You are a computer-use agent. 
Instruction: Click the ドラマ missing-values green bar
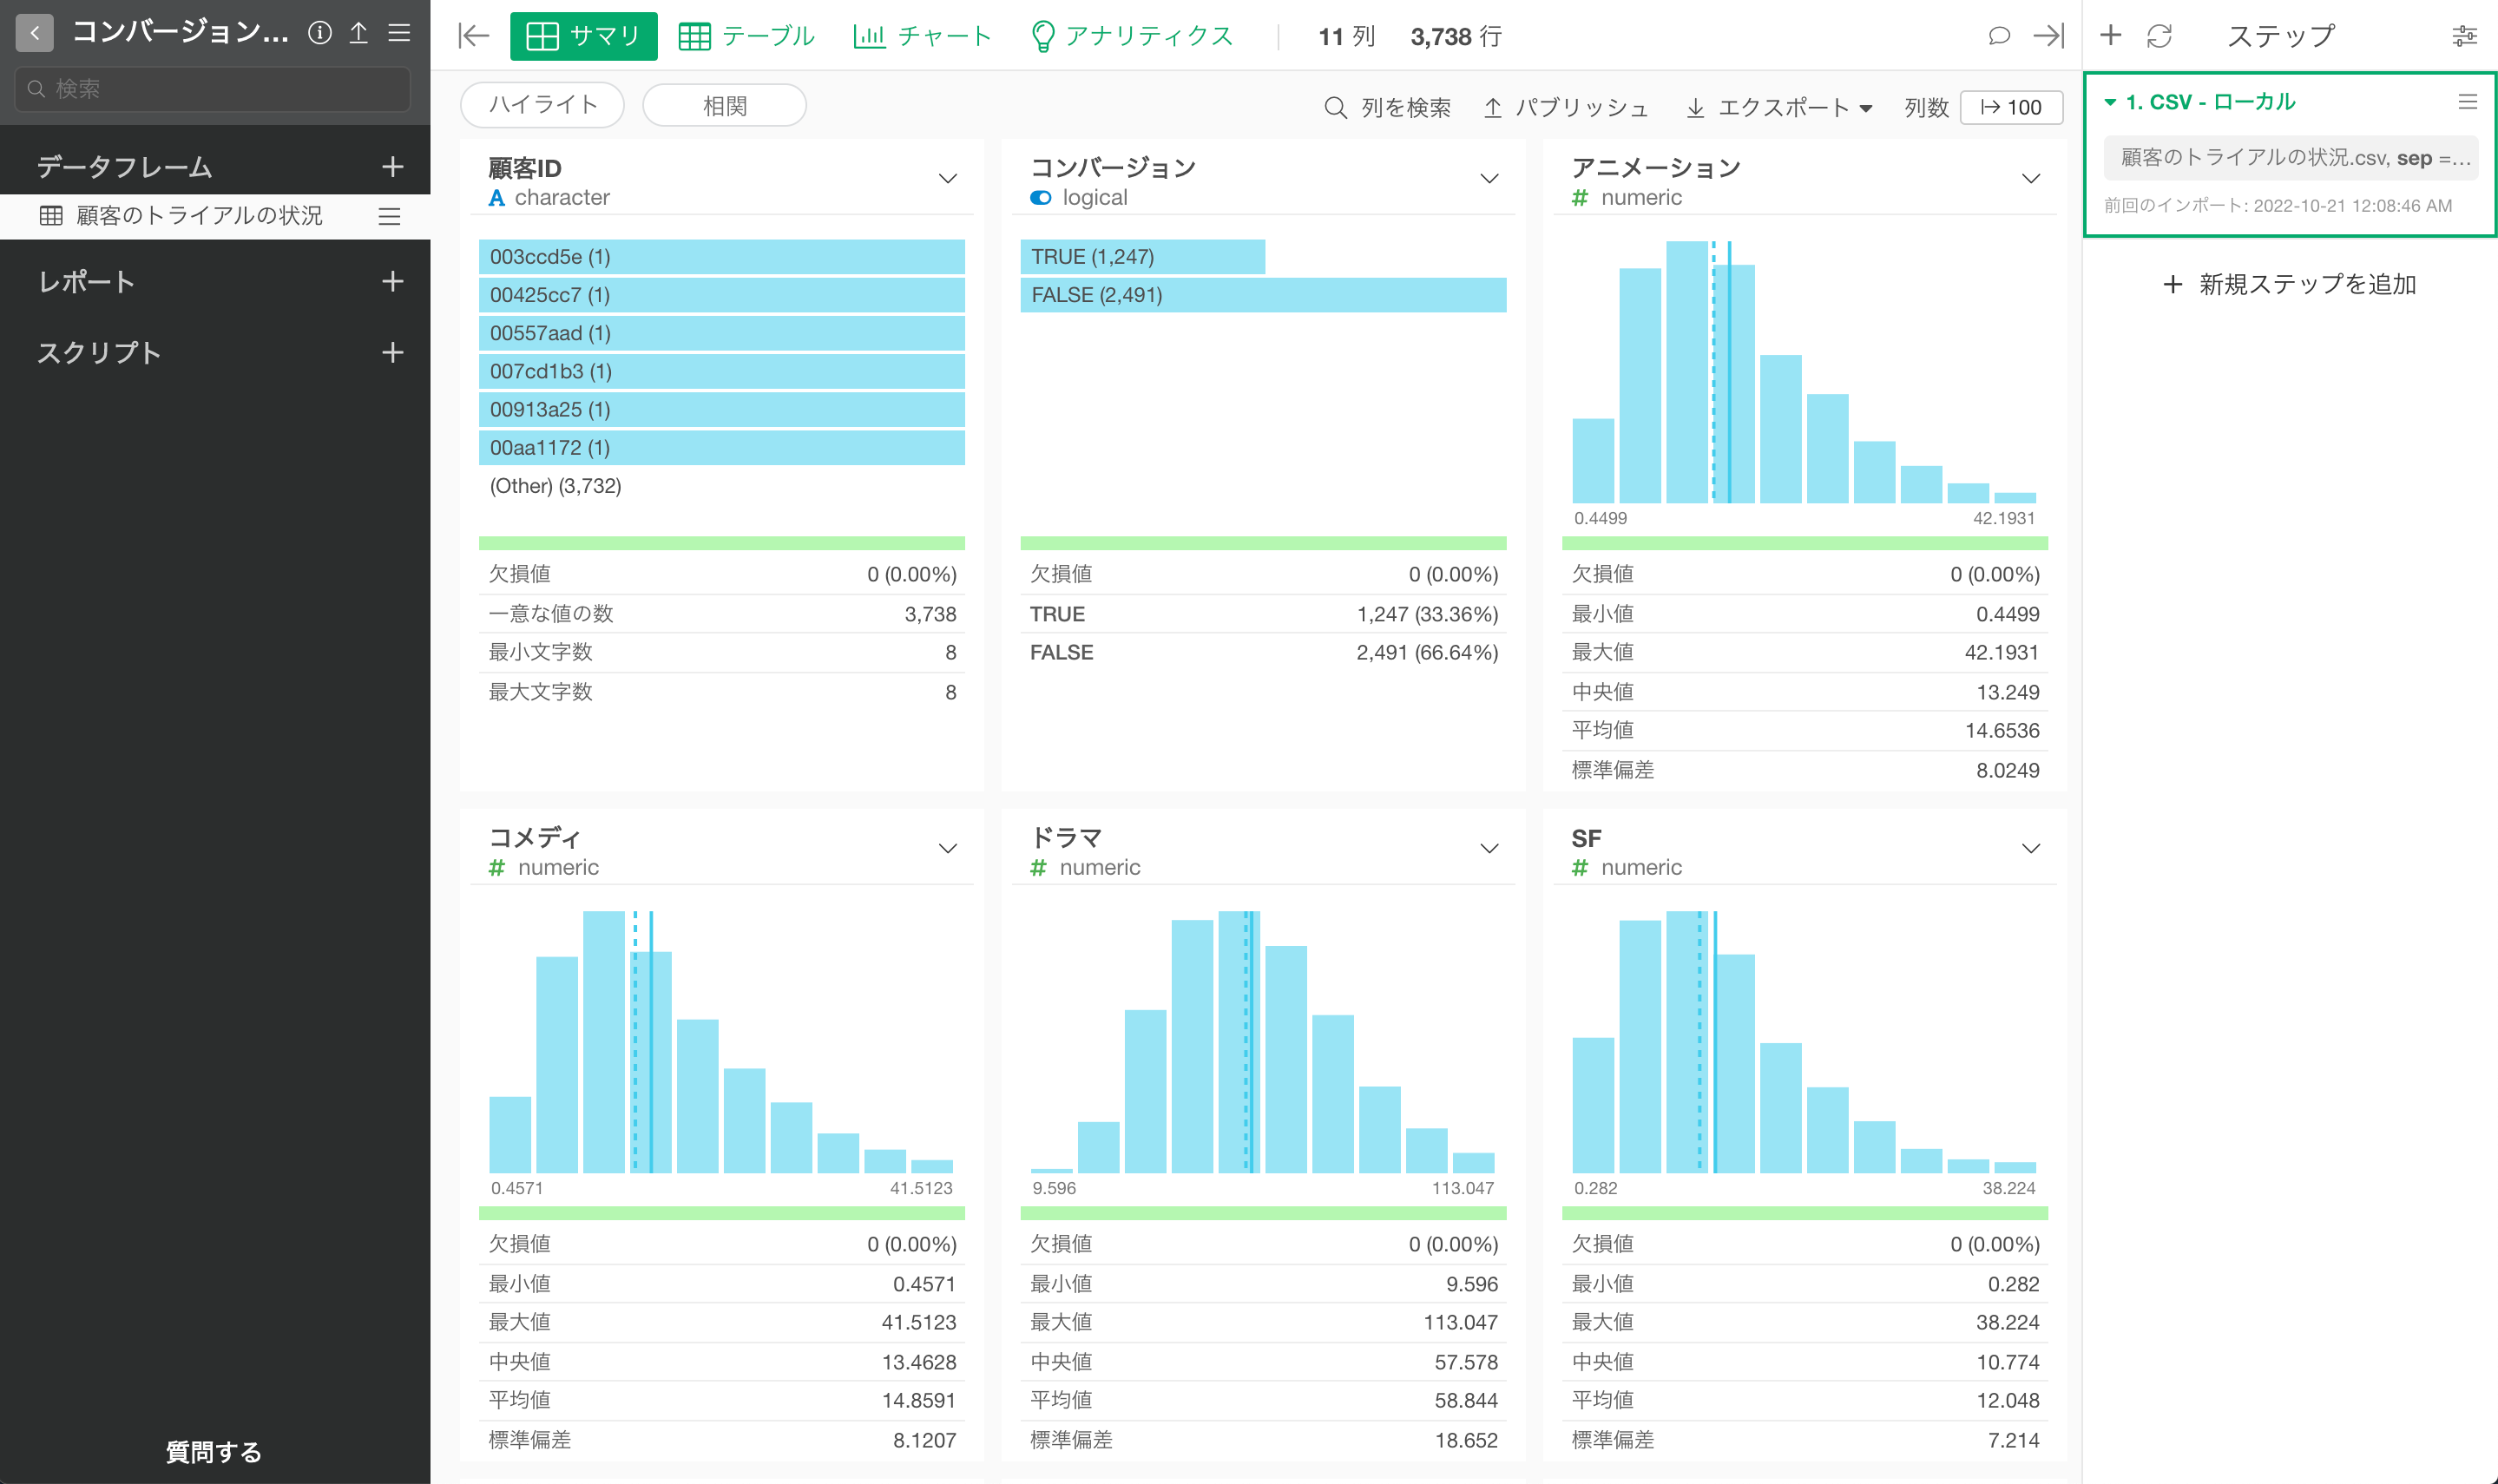[x=1263, y=1213]
